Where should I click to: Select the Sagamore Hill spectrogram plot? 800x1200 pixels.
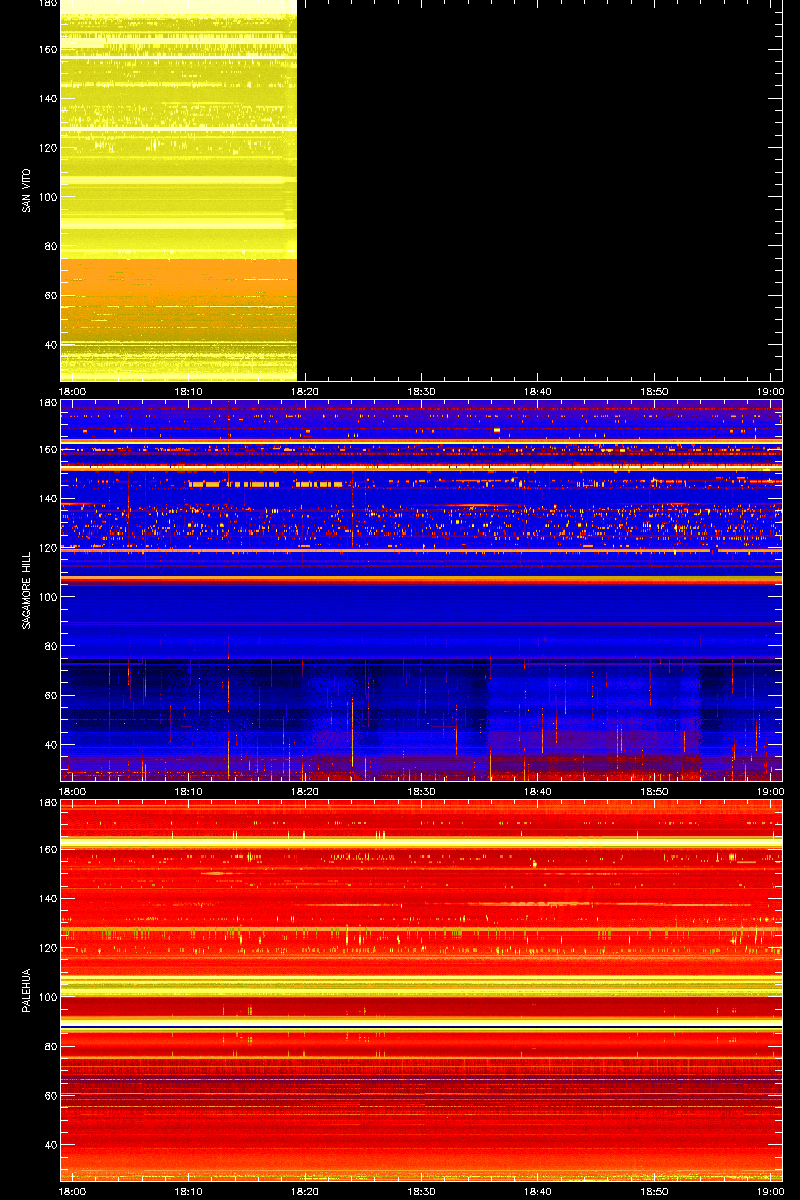(421, 590)
